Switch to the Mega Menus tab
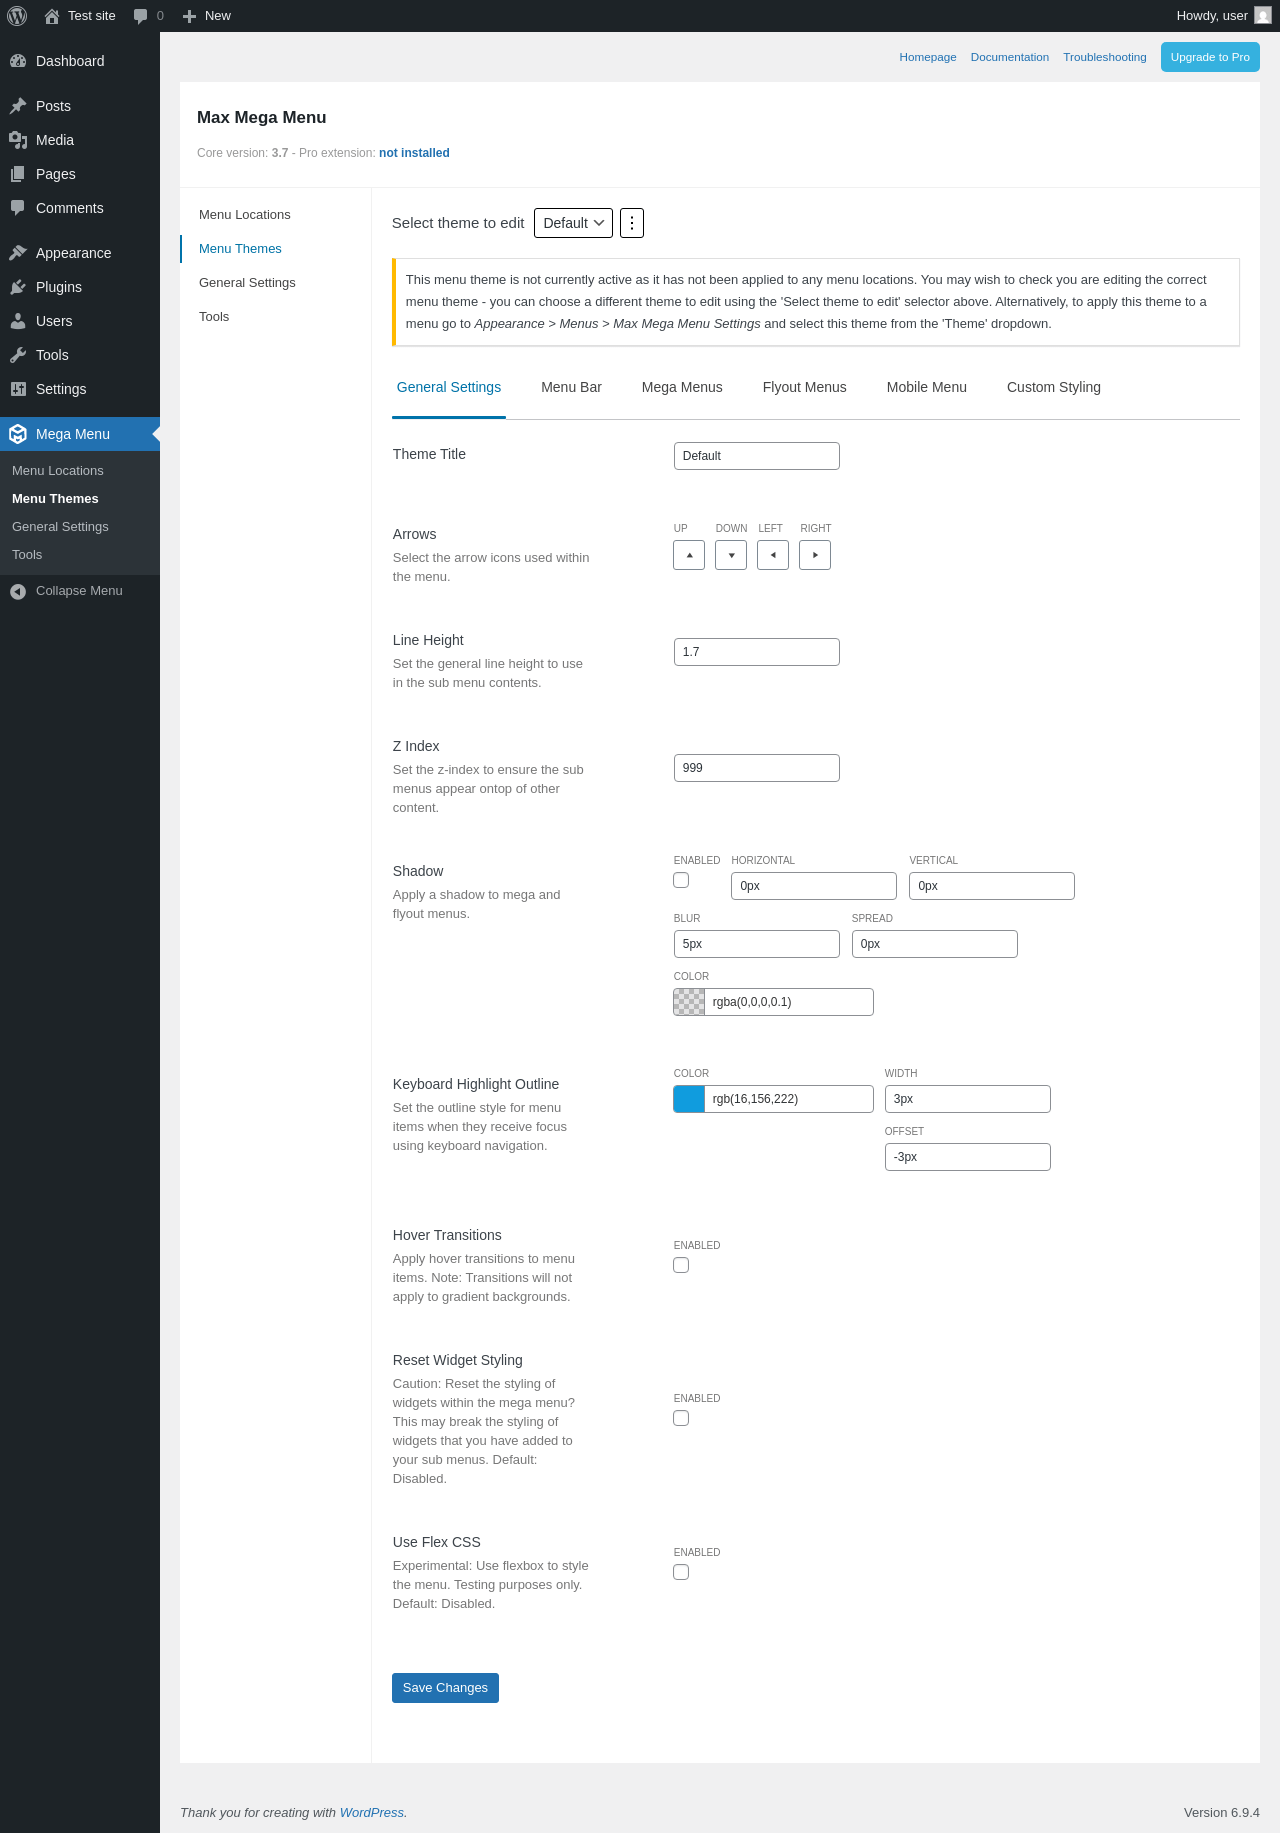This screenshot has height=1833, width=1280. pos(682,388)
